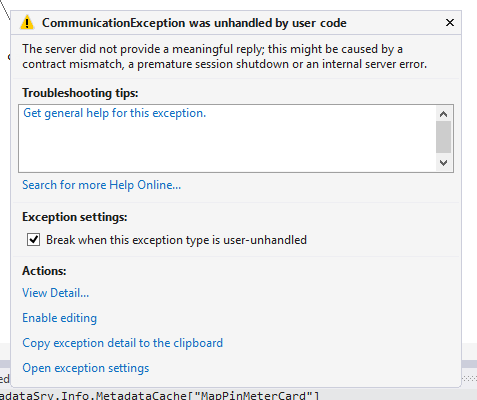Open 'Get general help for this exception' link
This screenshot has height=400, width=477.
coord(115,113)
